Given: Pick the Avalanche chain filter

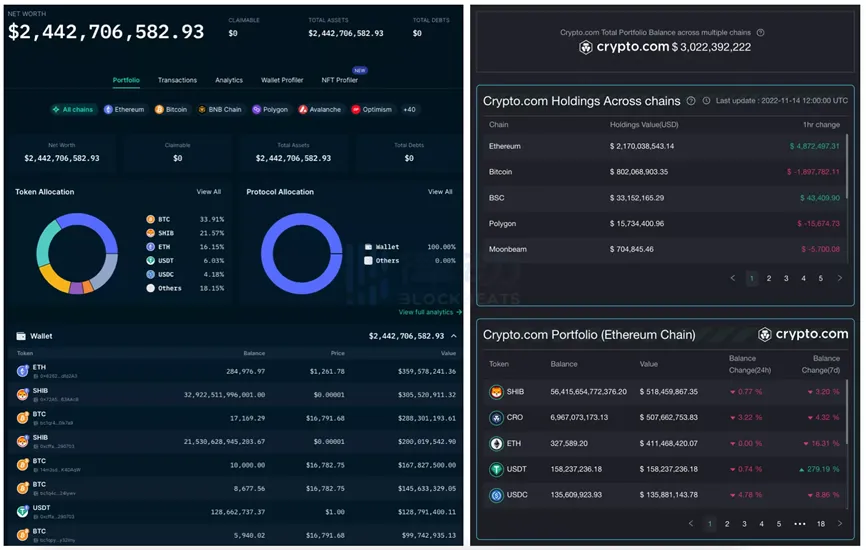Looking at the screenshot, I should point(320,109).
